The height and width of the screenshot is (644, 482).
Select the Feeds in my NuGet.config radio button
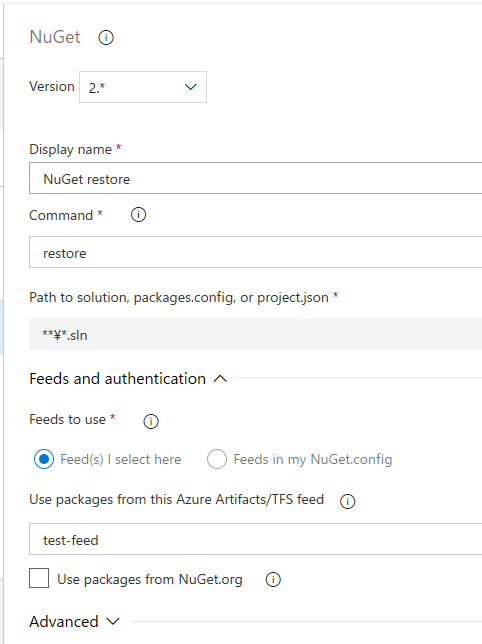pyautogui.click(x=217, y=459)
